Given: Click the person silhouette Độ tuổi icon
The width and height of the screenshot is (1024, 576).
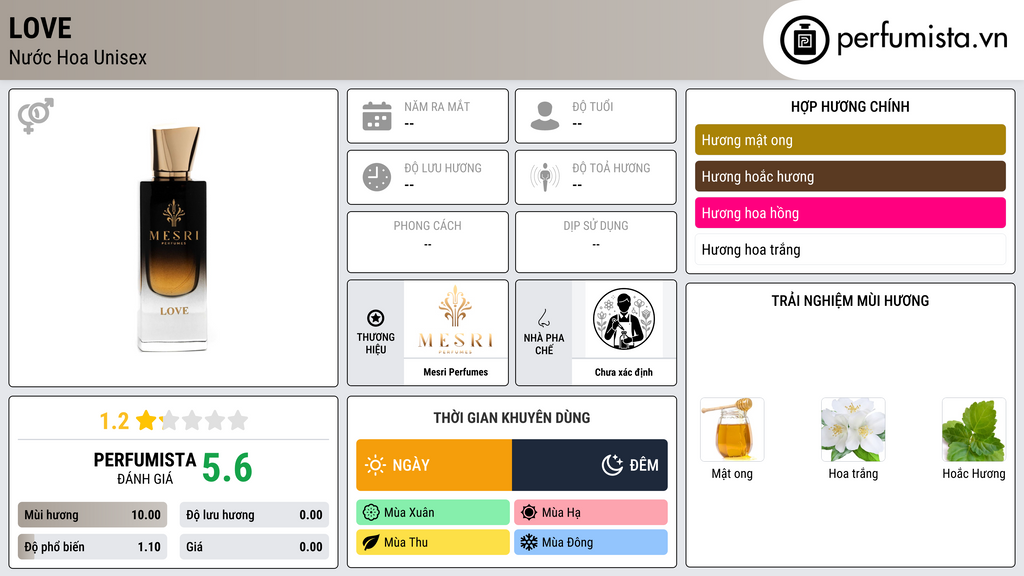Looking at the screenshot, I should click(545, 116).
